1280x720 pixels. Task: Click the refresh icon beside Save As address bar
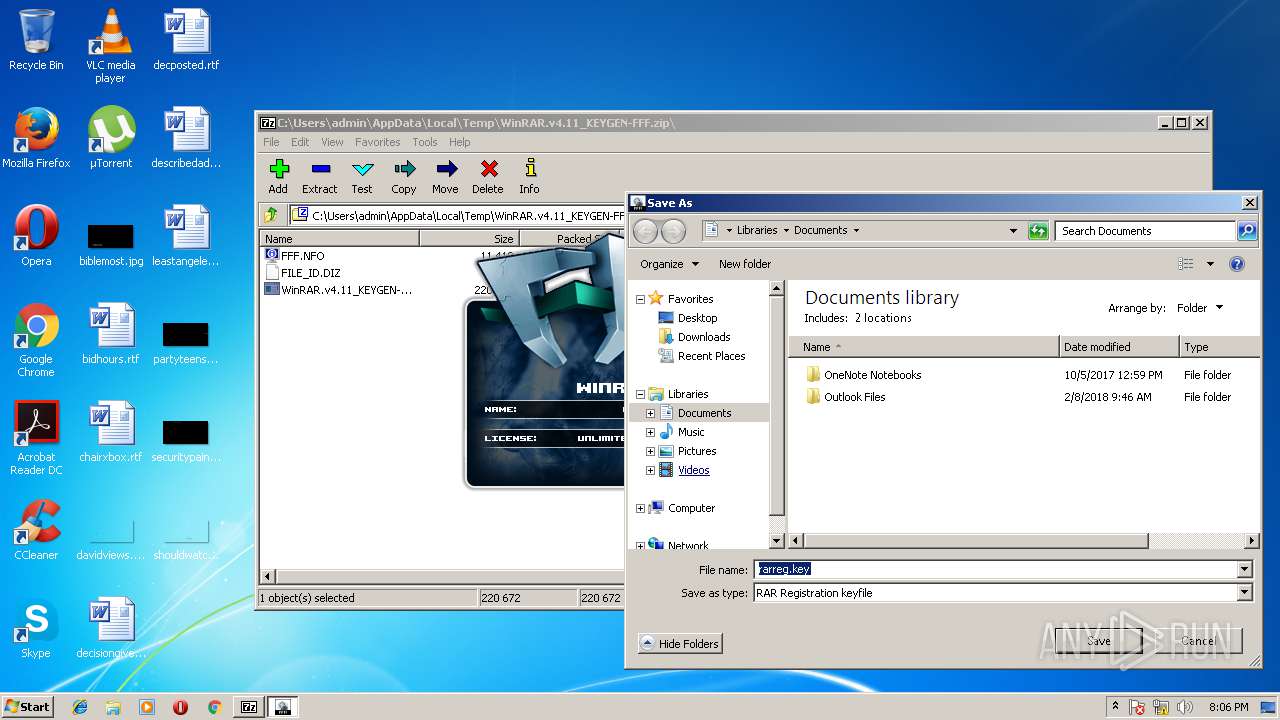tap(1038, 231)
